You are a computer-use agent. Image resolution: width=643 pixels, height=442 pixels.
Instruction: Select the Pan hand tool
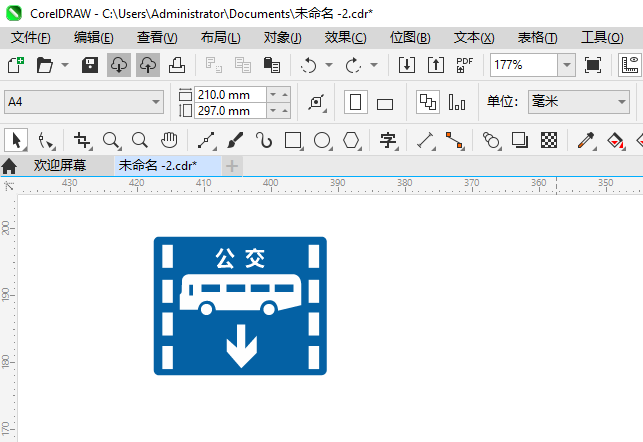[169, 140]
